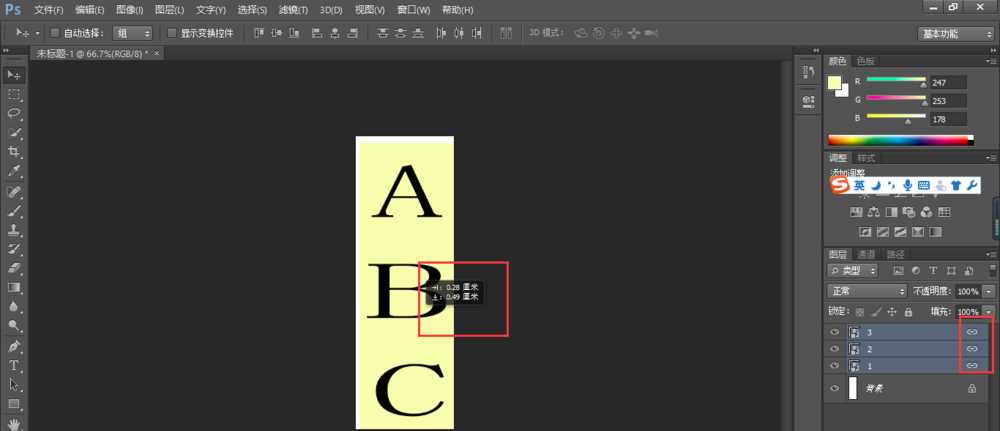
Task: Click the foreground color swatch in Color panel
Action: (x=836, y=84)
